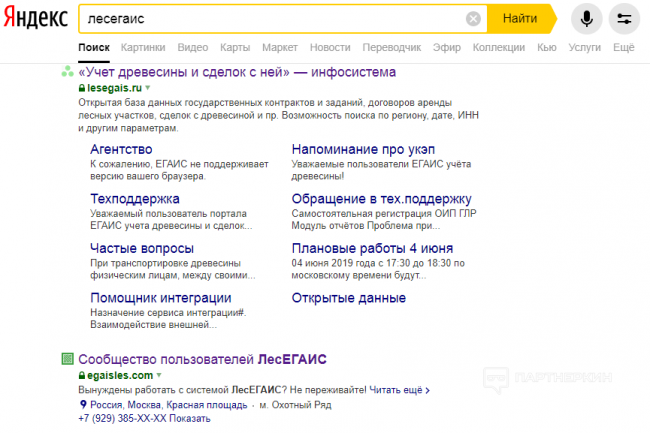The height and width of the screenshot is (433, 650).
Task: Click the lesegais.ru green favicon icon
Action: point(67,72)
